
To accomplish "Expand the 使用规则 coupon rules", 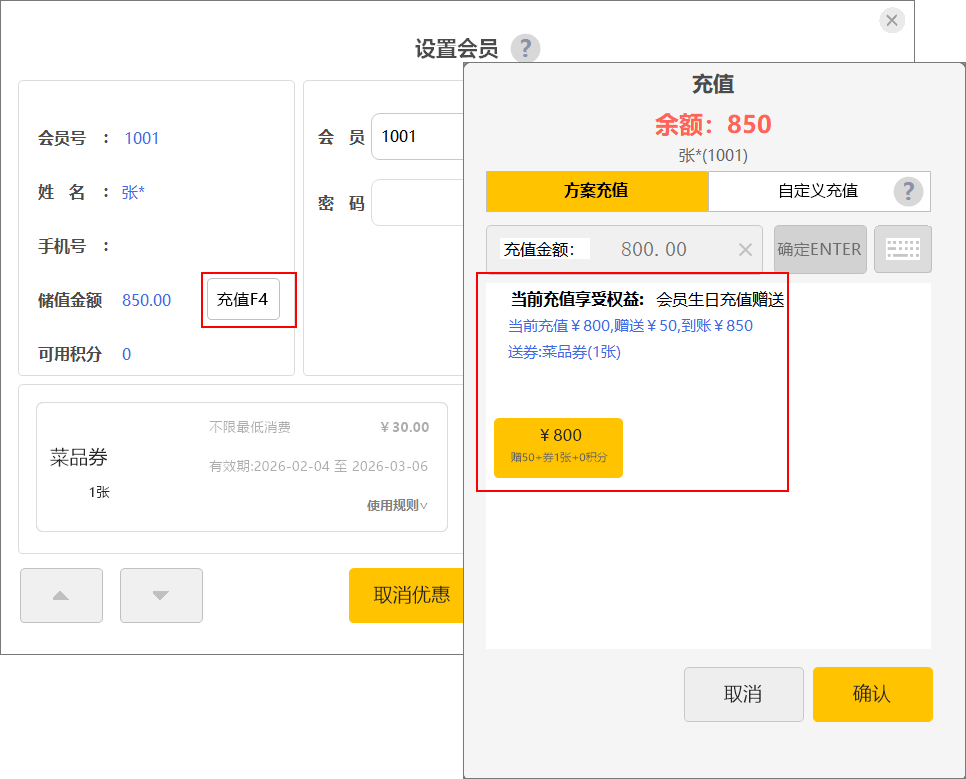I will [397, 505].
